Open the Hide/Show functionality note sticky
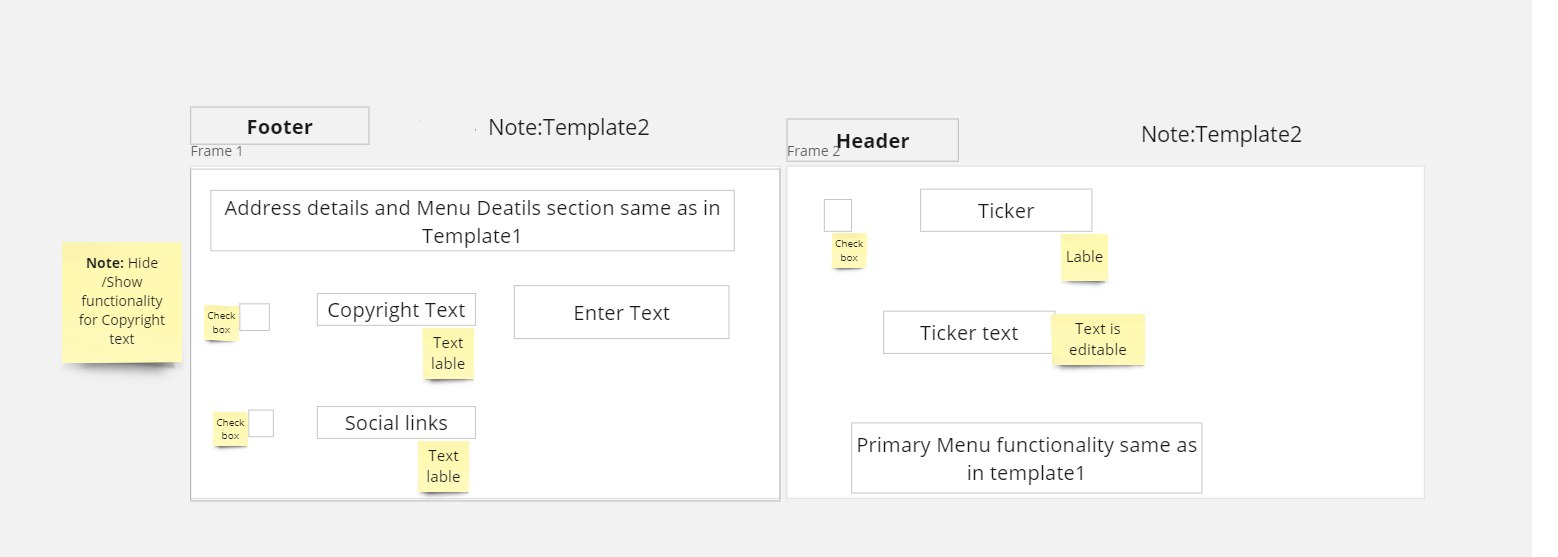The width and height of the screenshot is (1558, 557). pyautogui.click(x=122, y=302)
